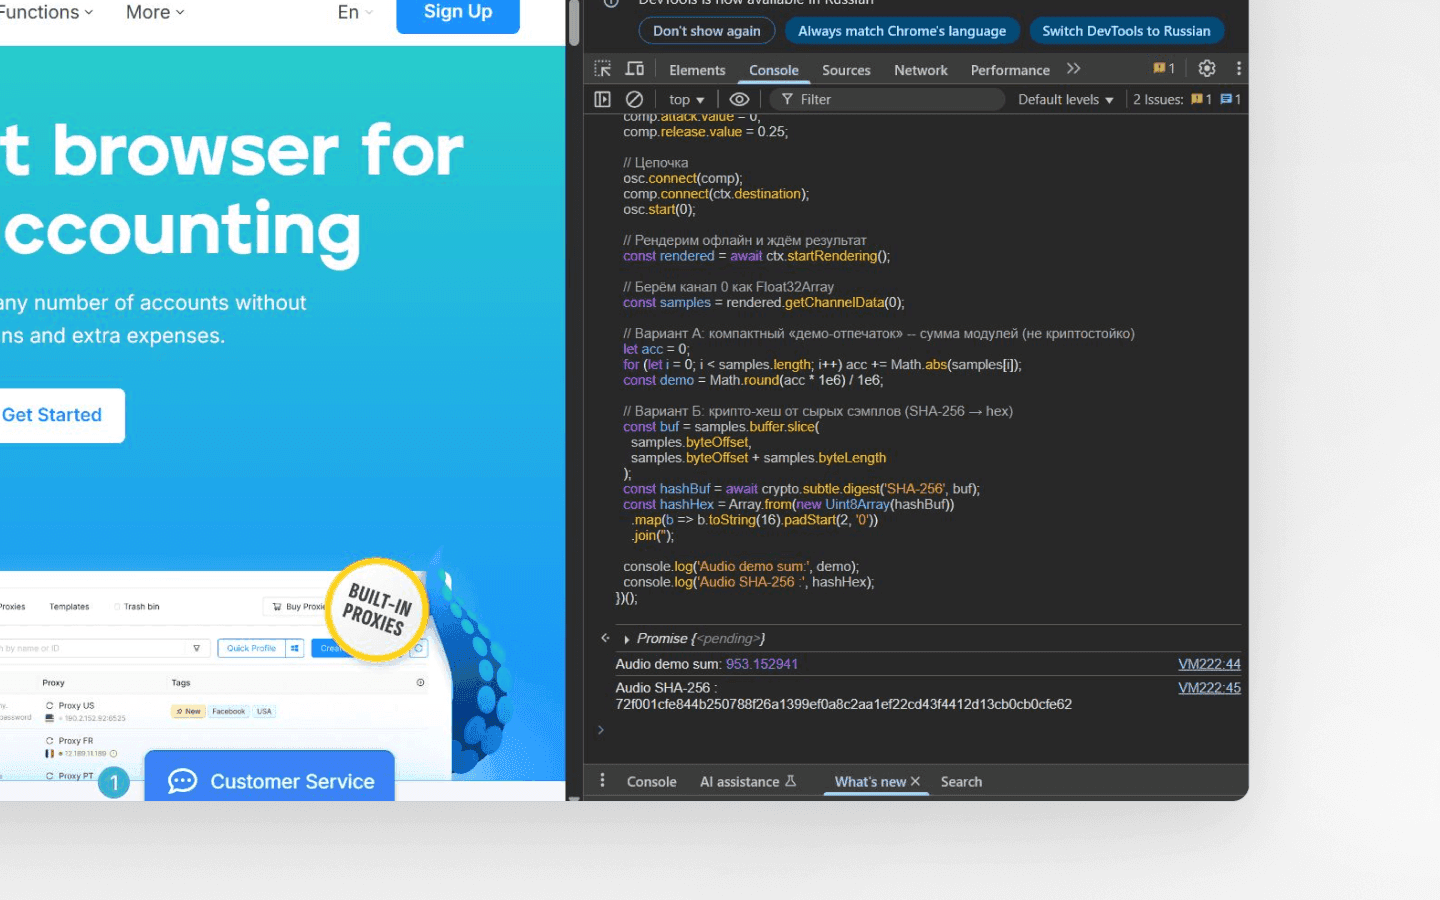Click the filter funnel in the webpage search box
Image resolution: width=1440 pixels, height=900 pixels.
click(x=196, y=648)
